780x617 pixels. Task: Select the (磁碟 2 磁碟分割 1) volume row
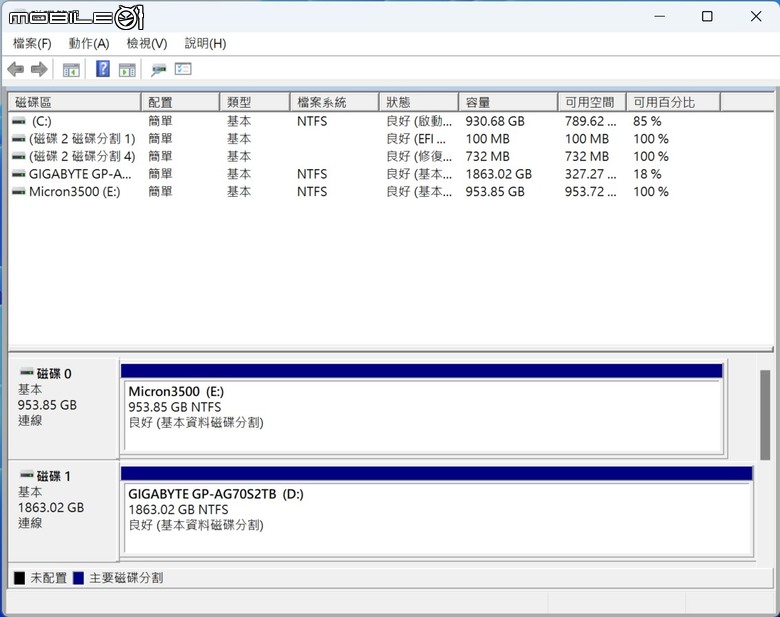pyautogui.click(x=365, y=139)
